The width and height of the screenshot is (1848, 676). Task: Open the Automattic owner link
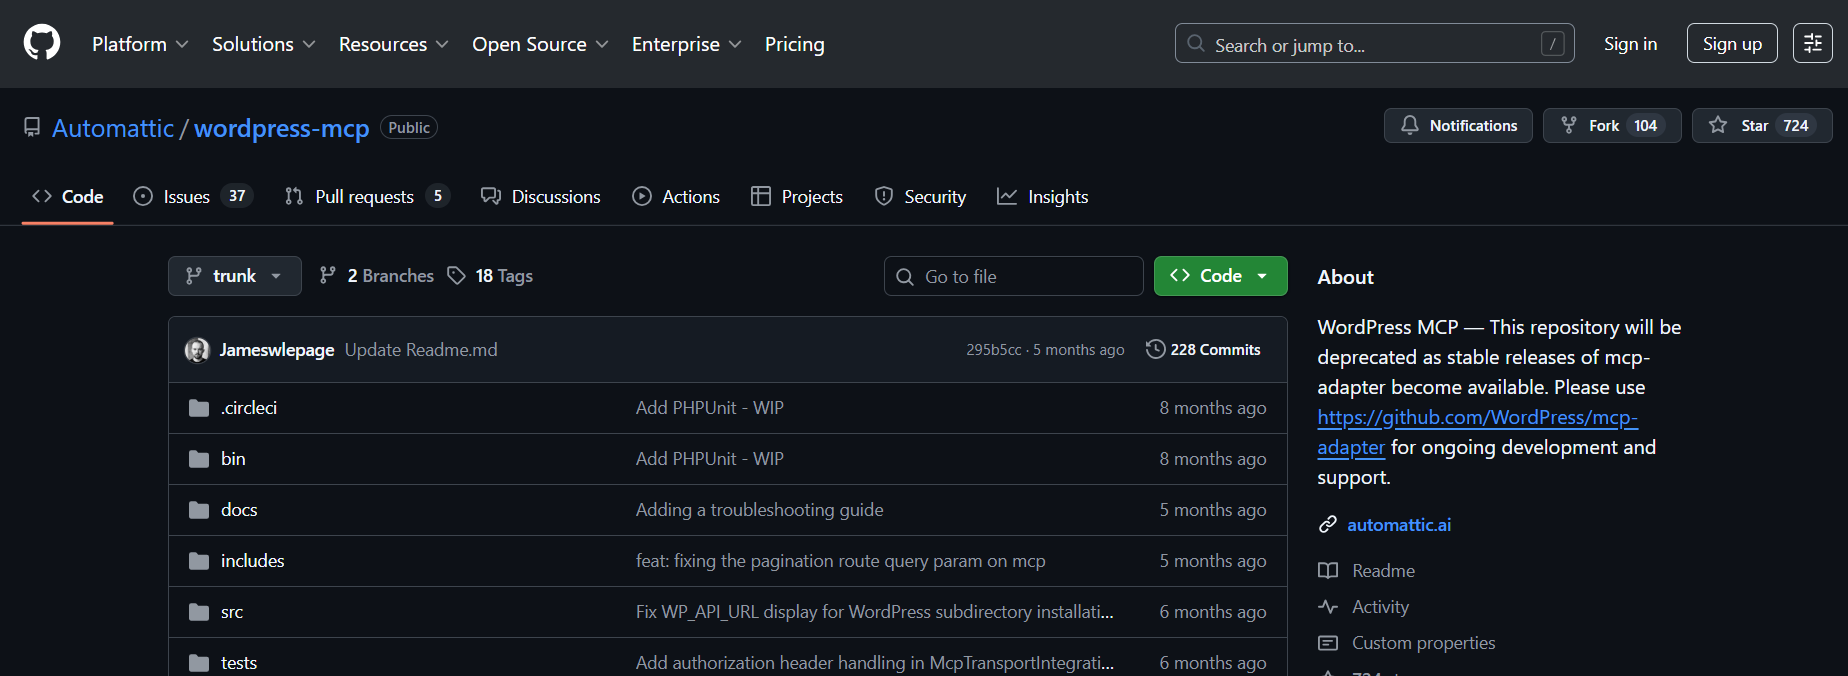[x=113, y=128]
